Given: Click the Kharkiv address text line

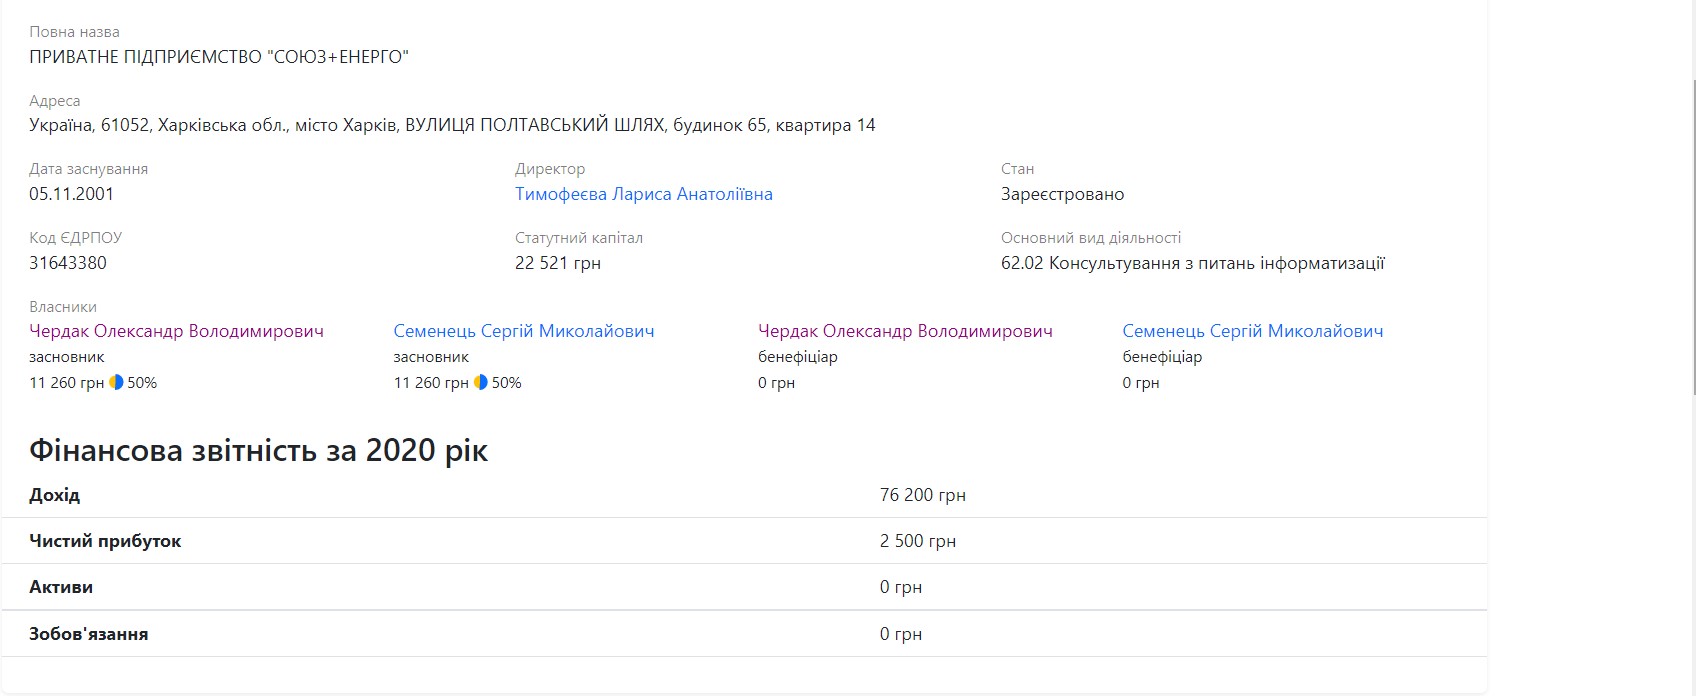Looking at the screenshot, I should 452,125.
